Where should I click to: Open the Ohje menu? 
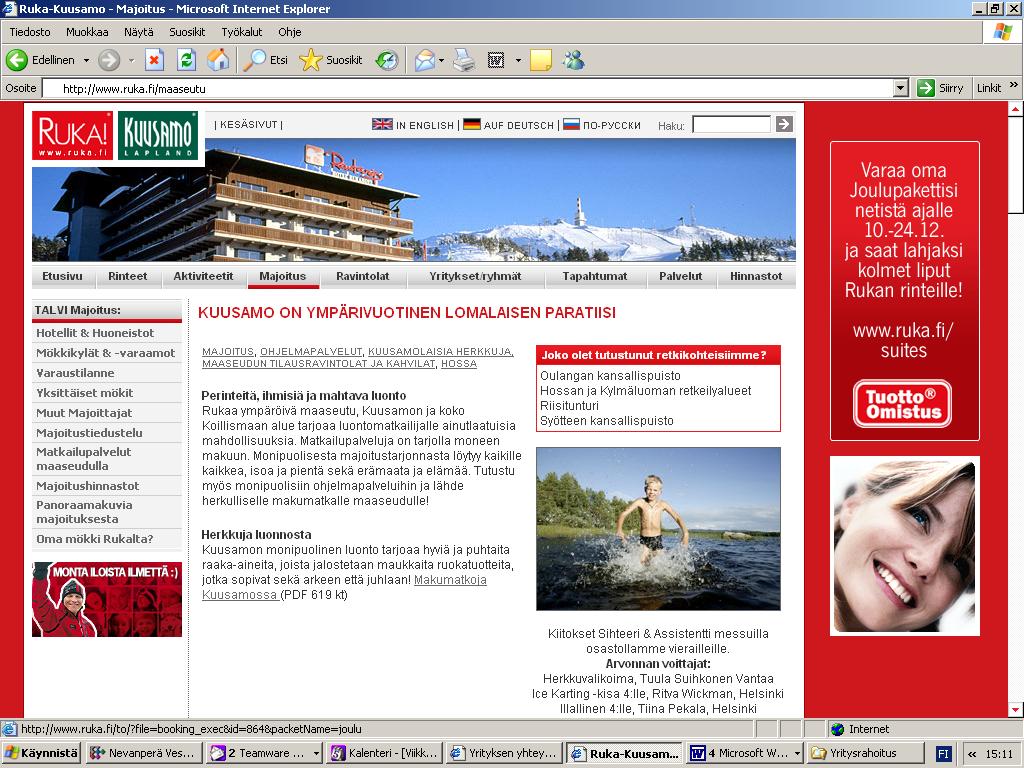point(289,32)
